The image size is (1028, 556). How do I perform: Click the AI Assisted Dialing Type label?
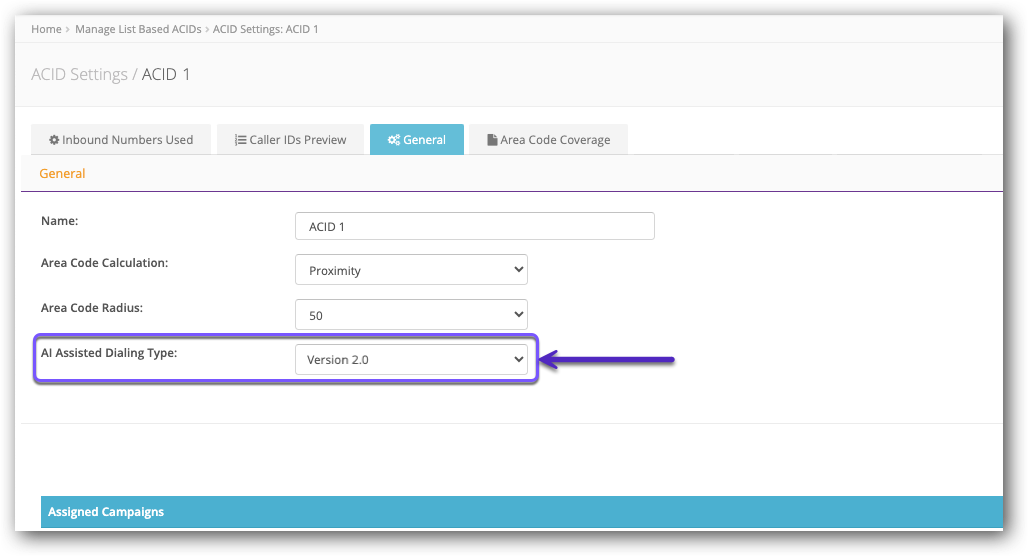click(109, 353)
